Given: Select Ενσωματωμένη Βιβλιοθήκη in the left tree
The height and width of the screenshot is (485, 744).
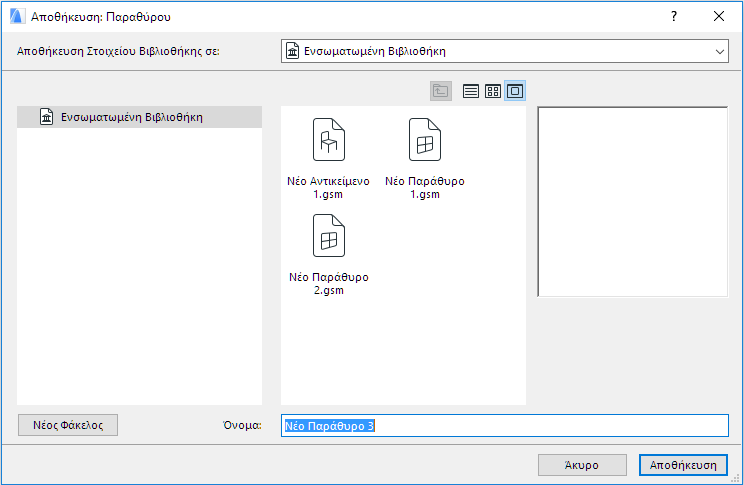Looking at the screenshot, I should point(139,117).
